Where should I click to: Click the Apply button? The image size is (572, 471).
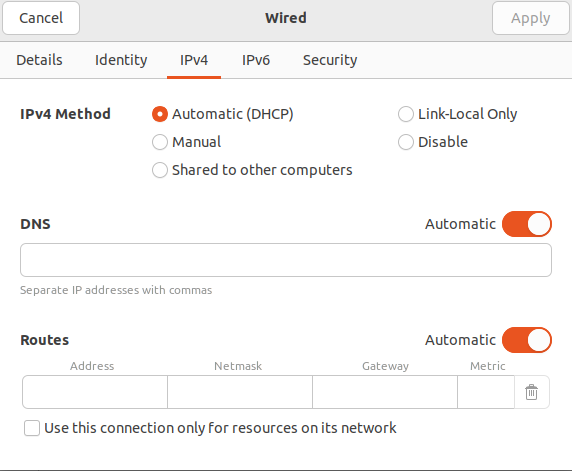530,18
